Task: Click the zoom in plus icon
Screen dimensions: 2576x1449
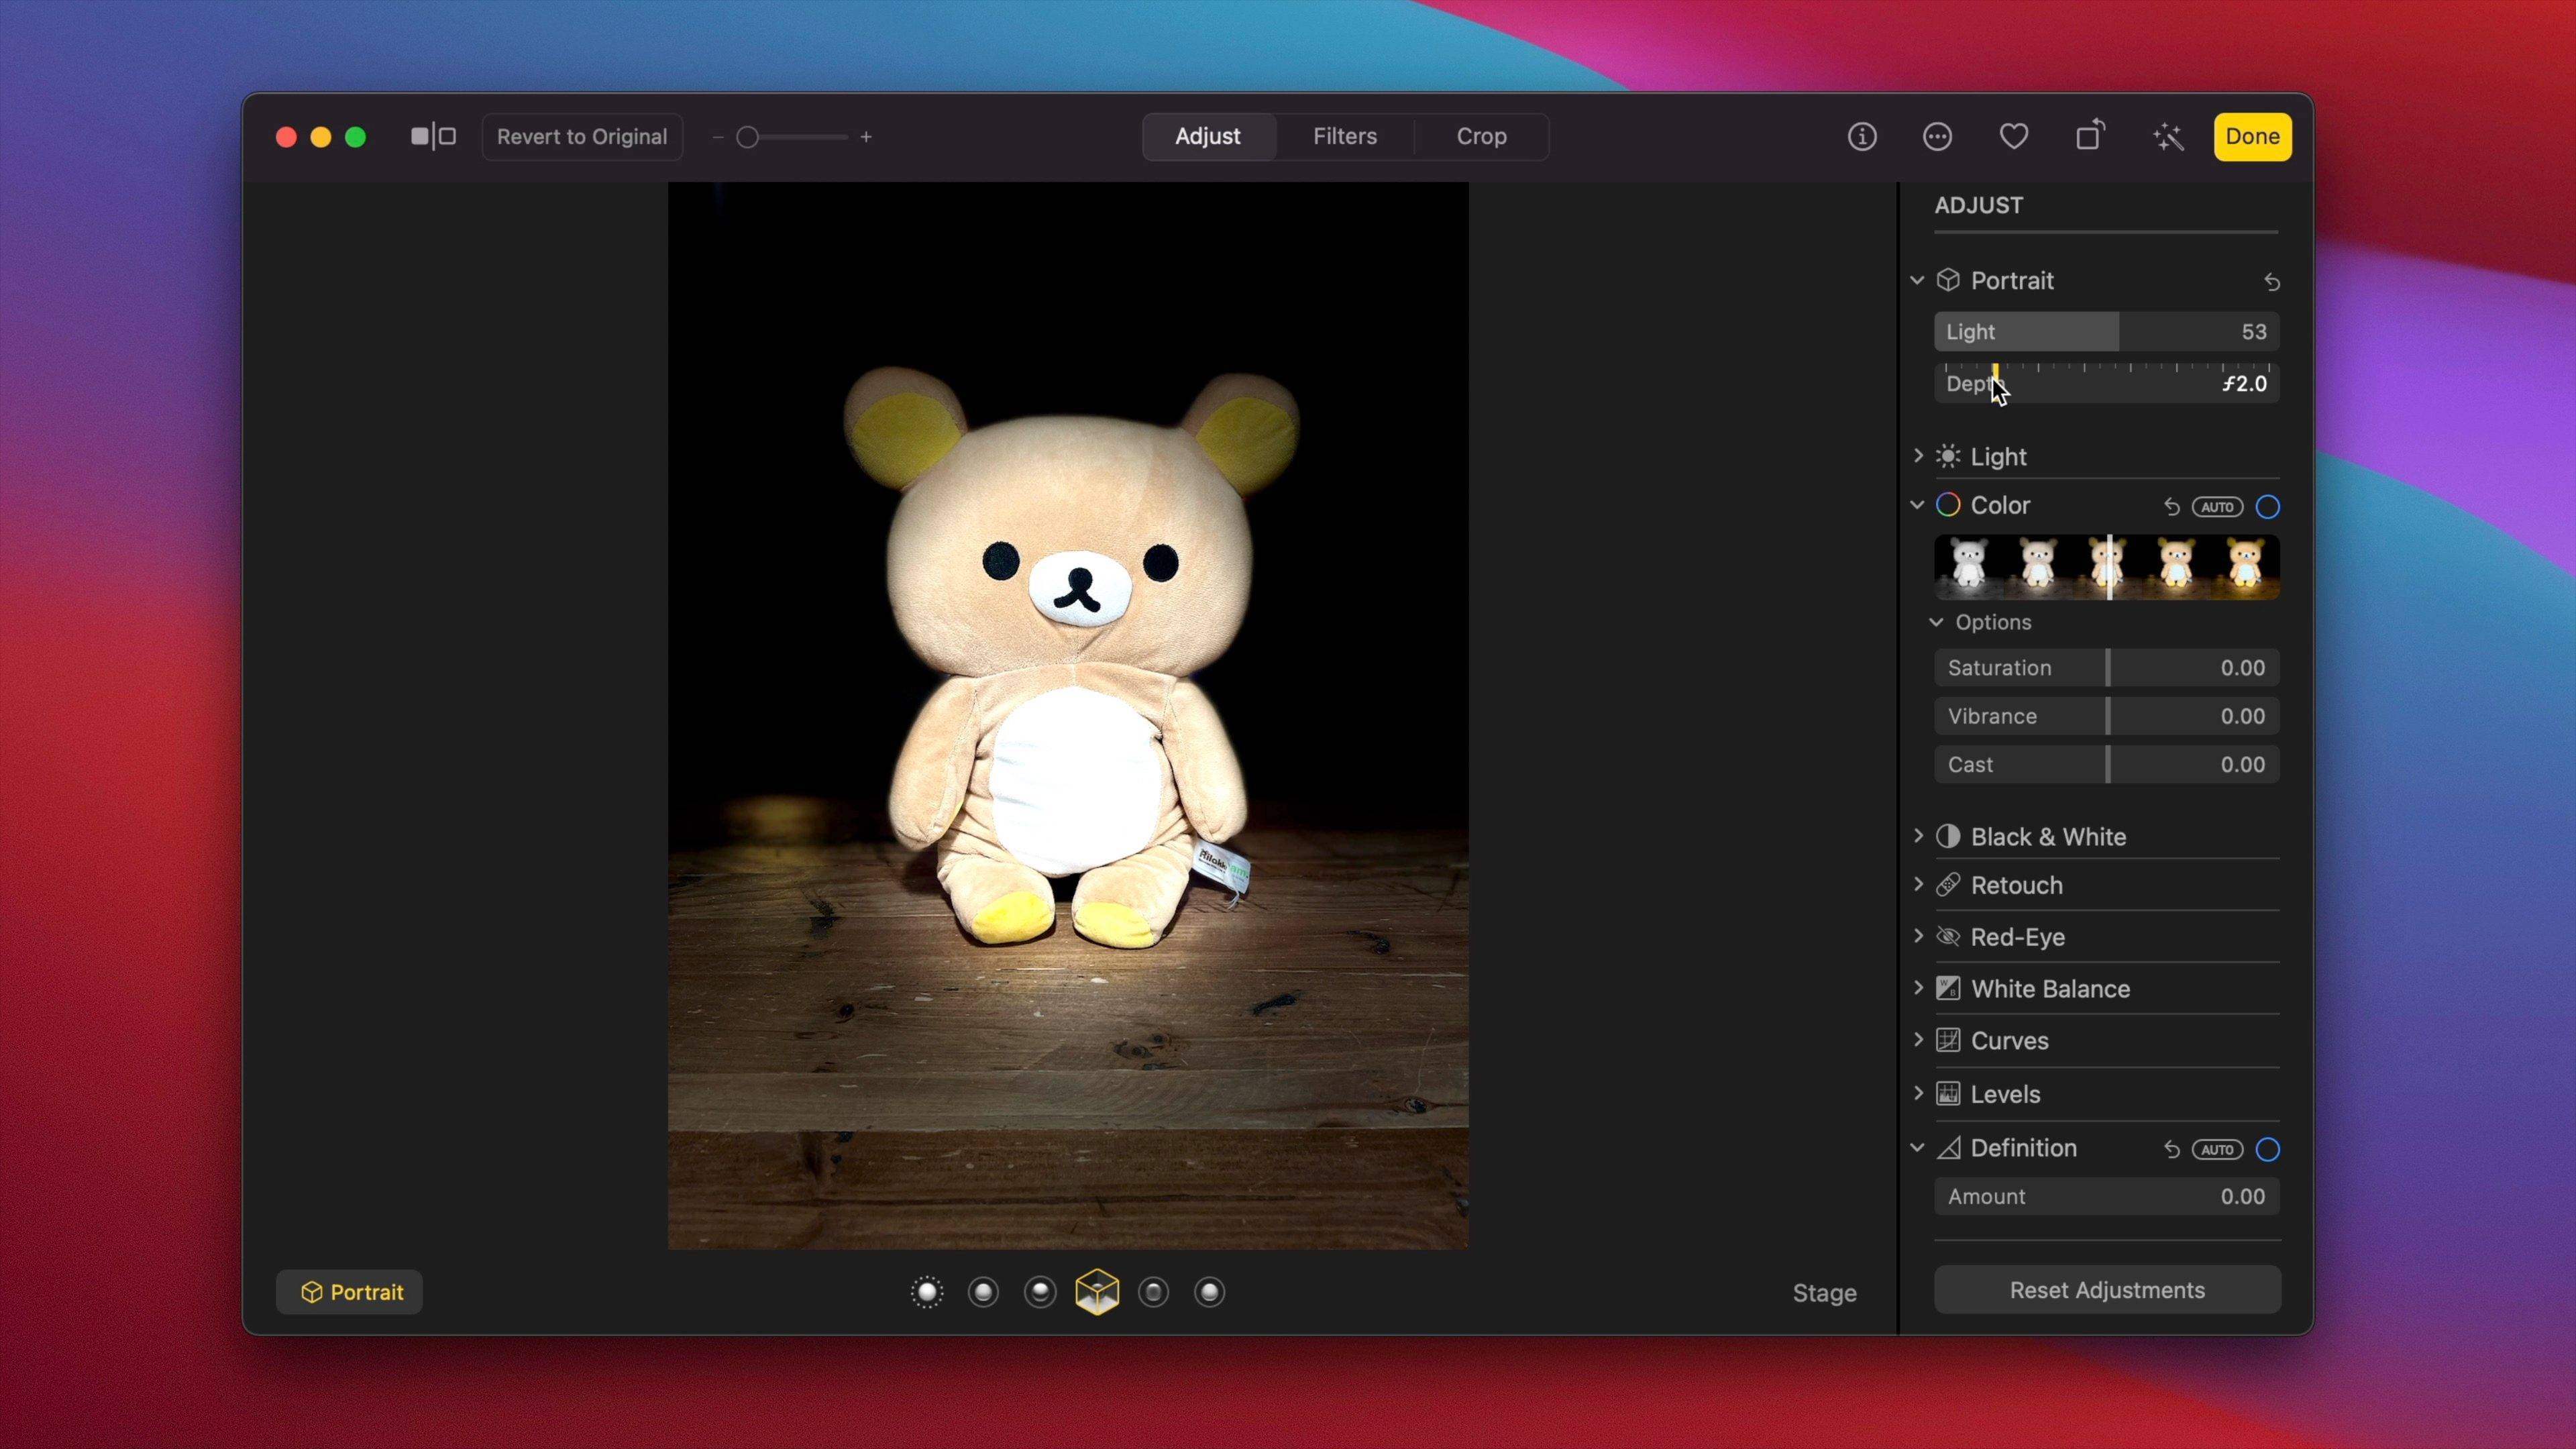Action: (x=866, y=137)
